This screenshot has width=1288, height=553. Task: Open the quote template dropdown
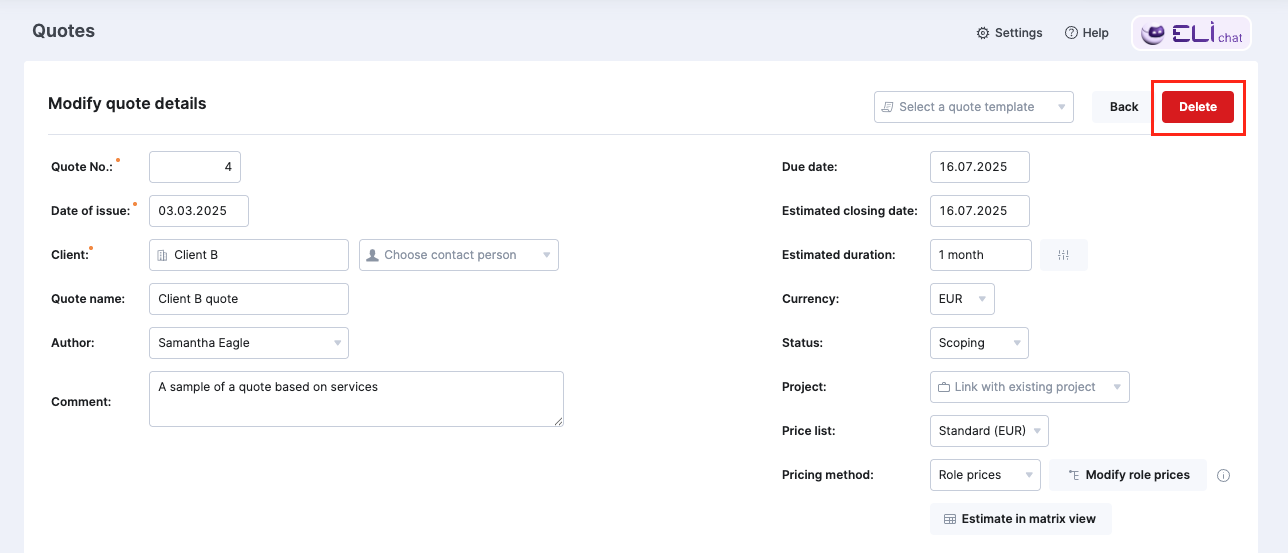pyautogui.click(x=974, y=107)
